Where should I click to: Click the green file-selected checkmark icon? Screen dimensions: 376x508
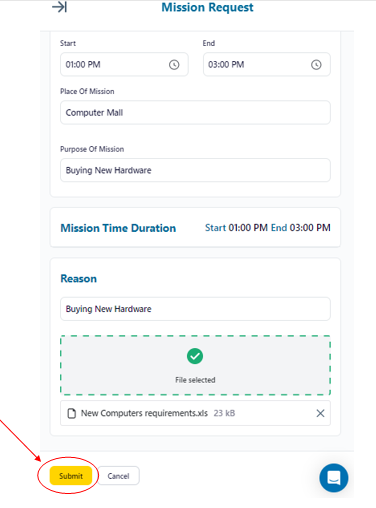tap(195, 356)
